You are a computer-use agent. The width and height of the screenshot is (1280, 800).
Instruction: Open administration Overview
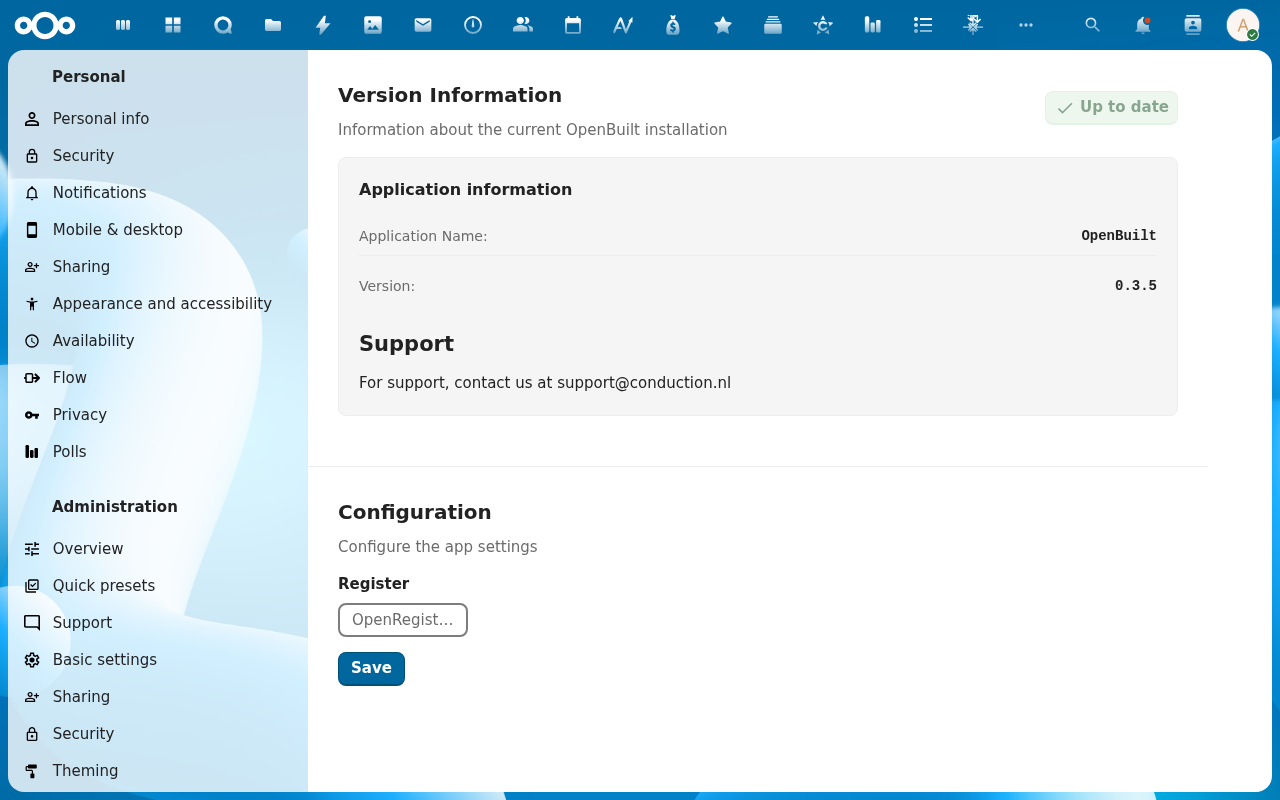click(158, 549)
